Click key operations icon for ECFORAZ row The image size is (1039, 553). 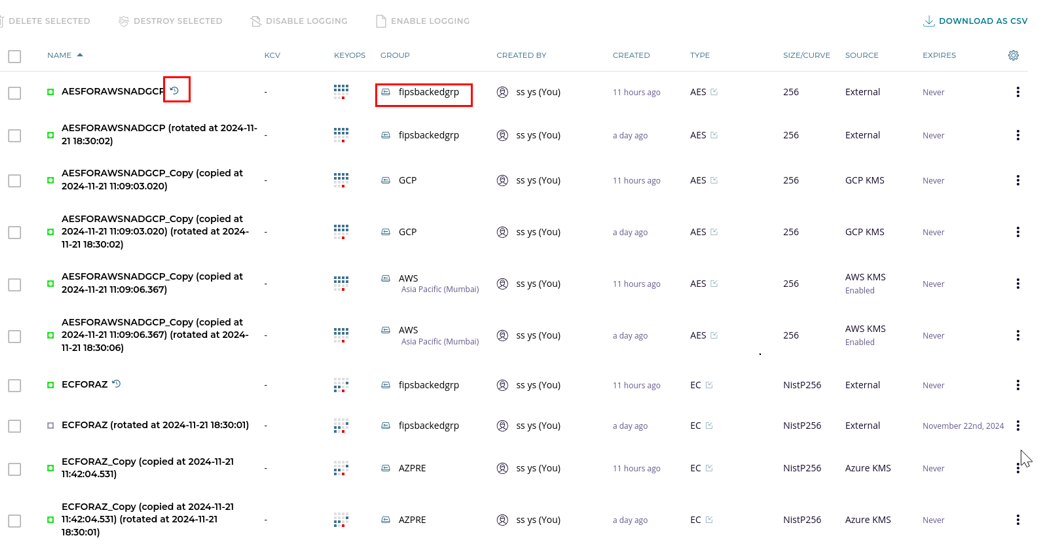coord(341,385)
